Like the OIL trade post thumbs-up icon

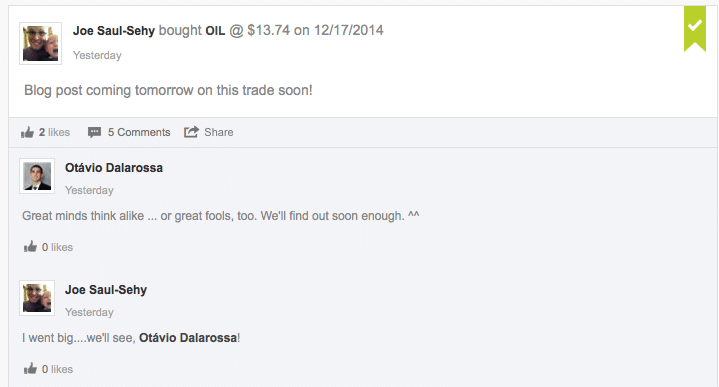pyautogui.click(x=28, y=133)
